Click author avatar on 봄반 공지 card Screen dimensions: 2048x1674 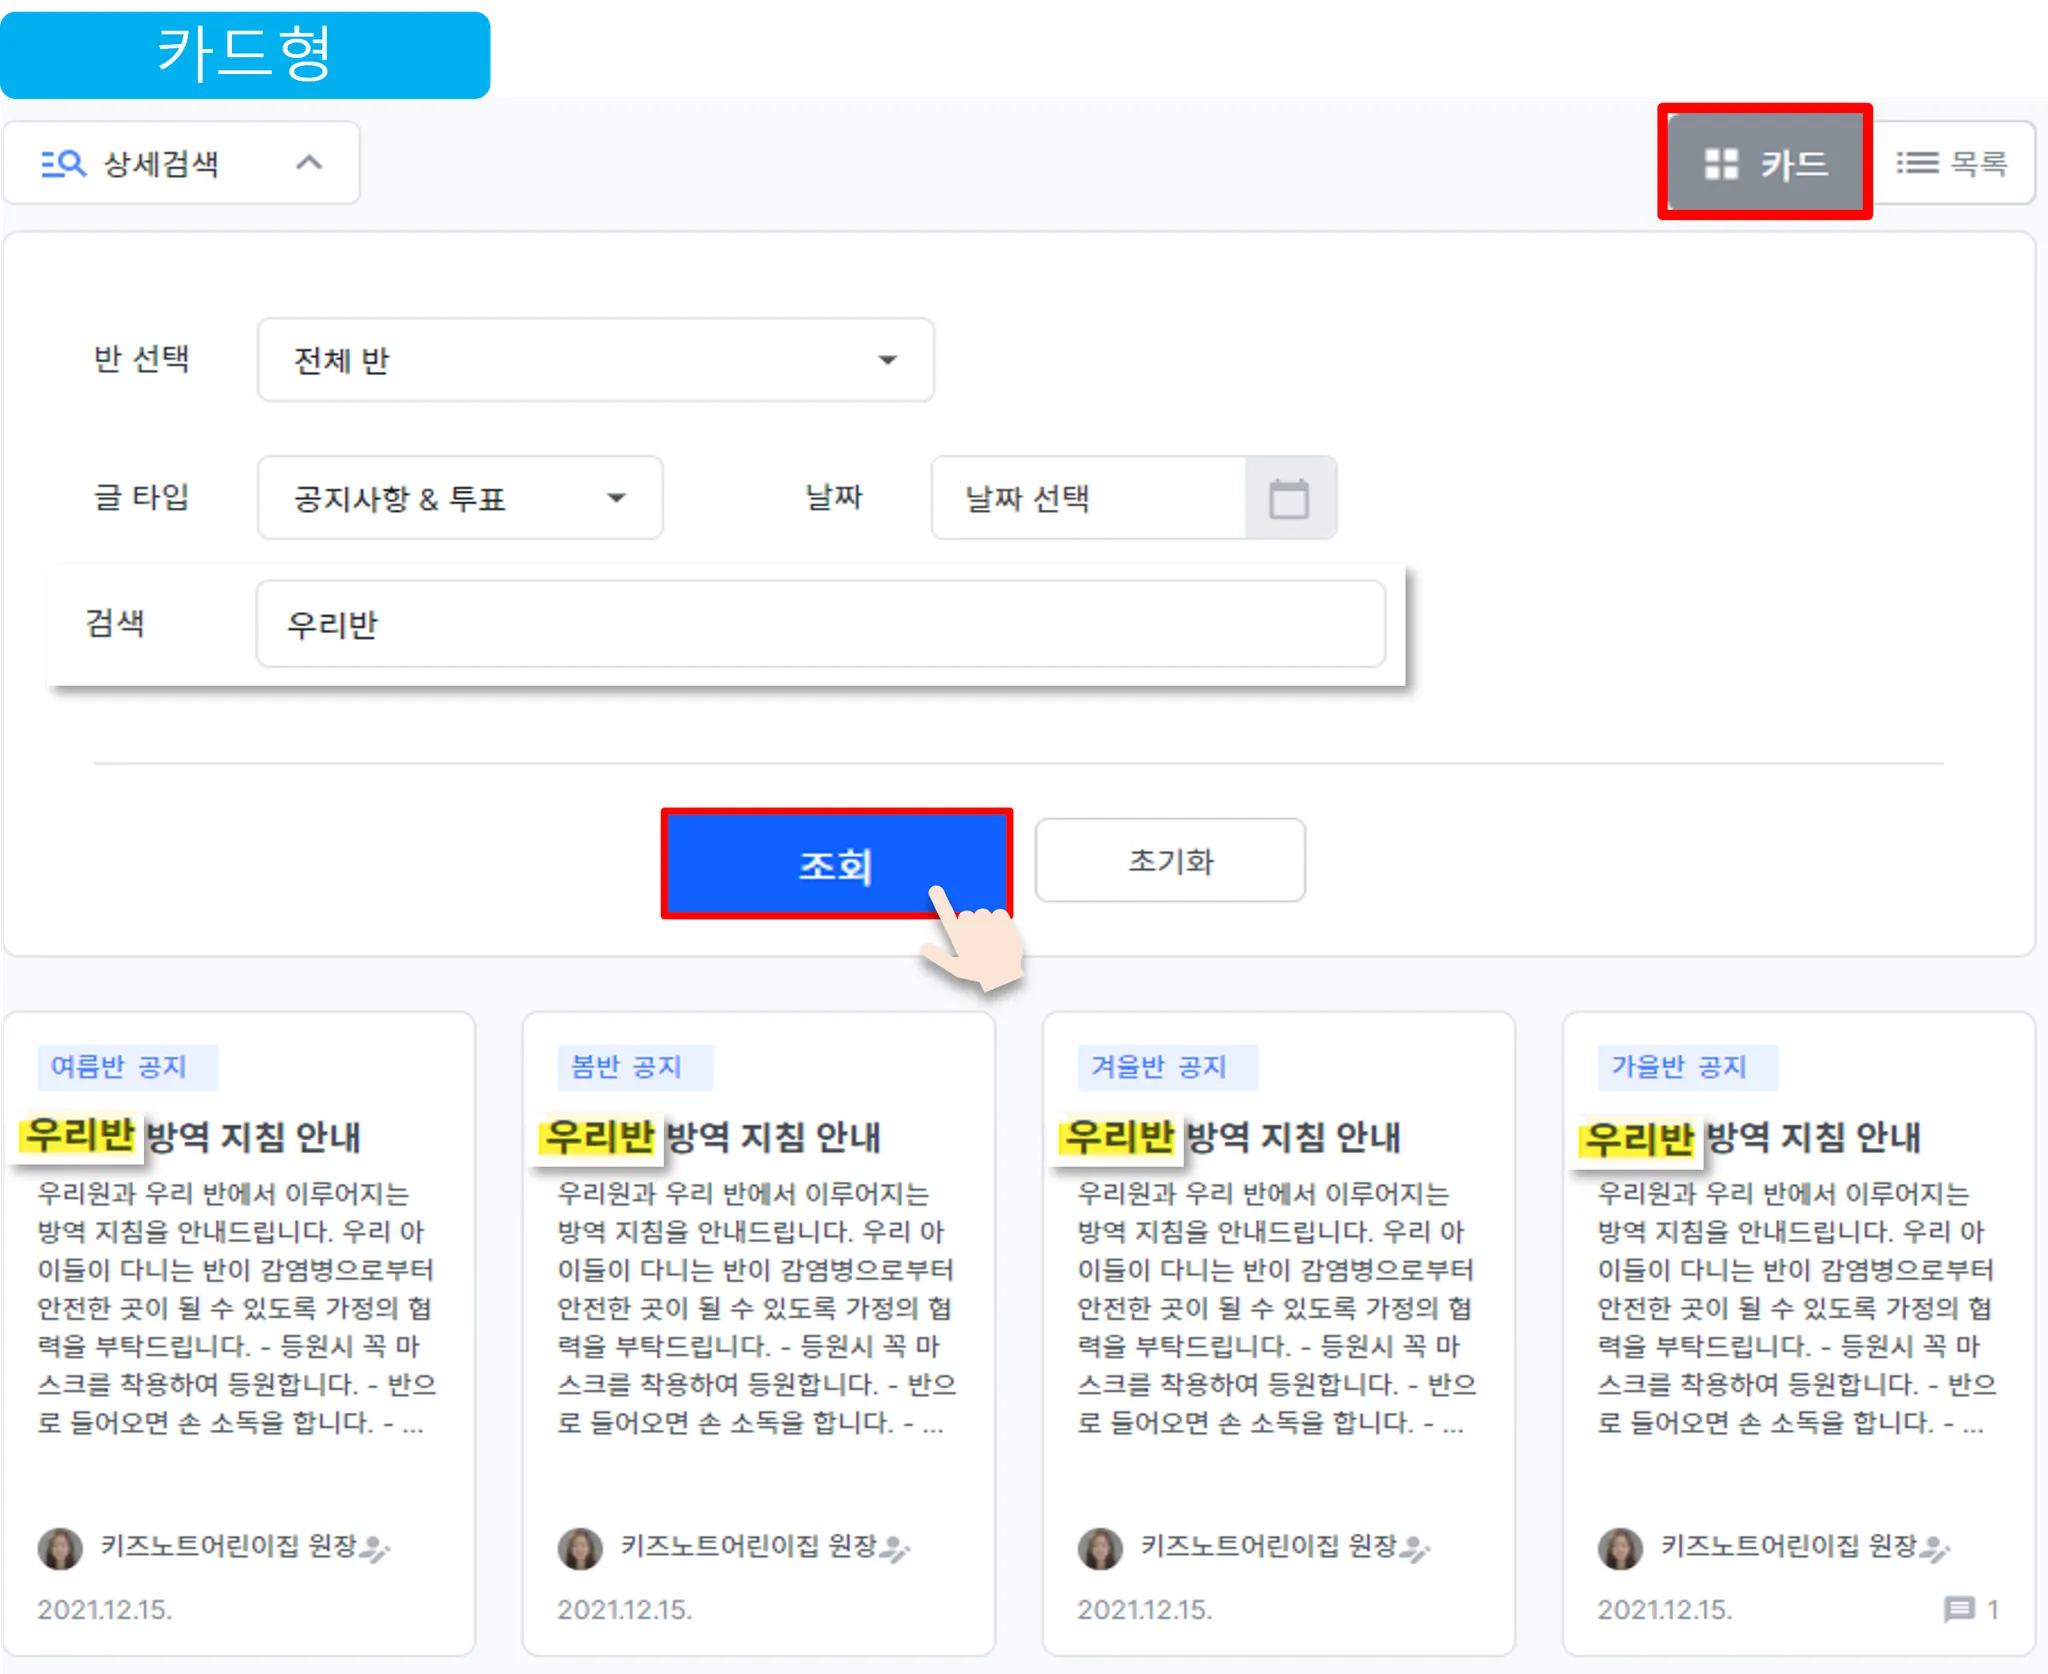pos(580,1548)
